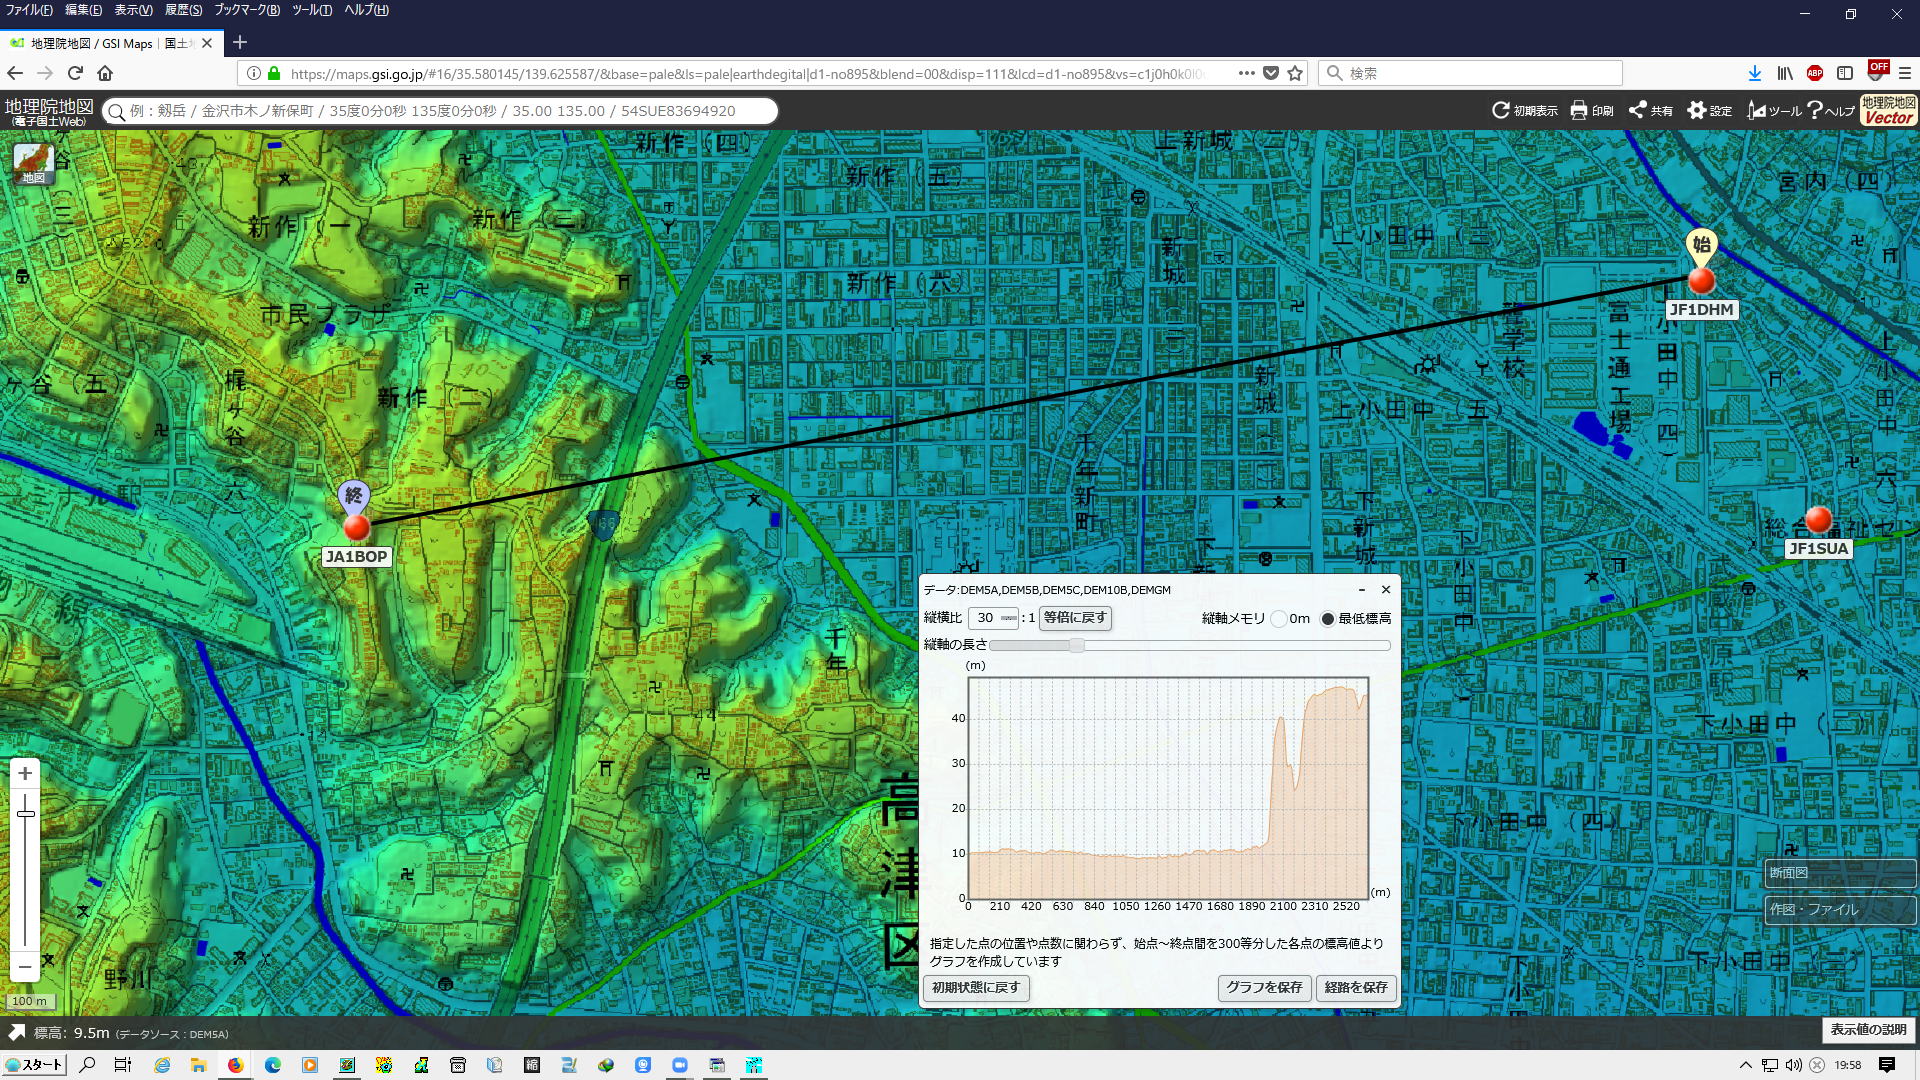Expand the 作図・ファイル panel
The height and width of the screenshot is (1080, 1920).
click(1840, 910)
